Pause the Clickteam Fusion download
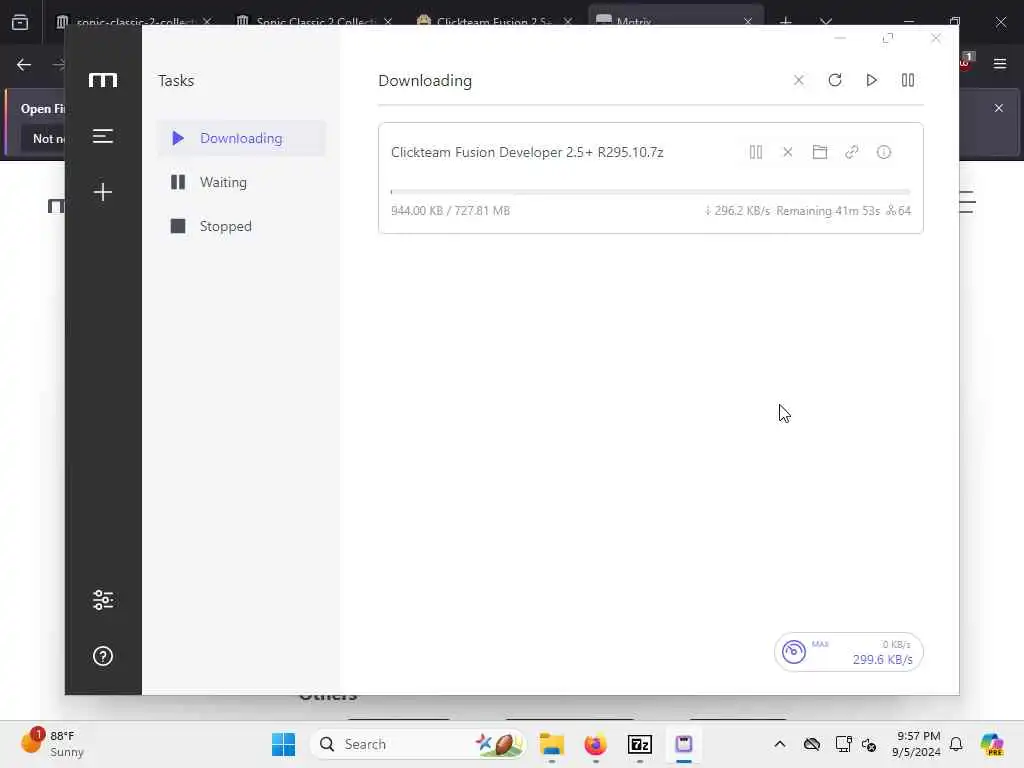Viewport: 1024px width, 768px height. click(756, 152)
